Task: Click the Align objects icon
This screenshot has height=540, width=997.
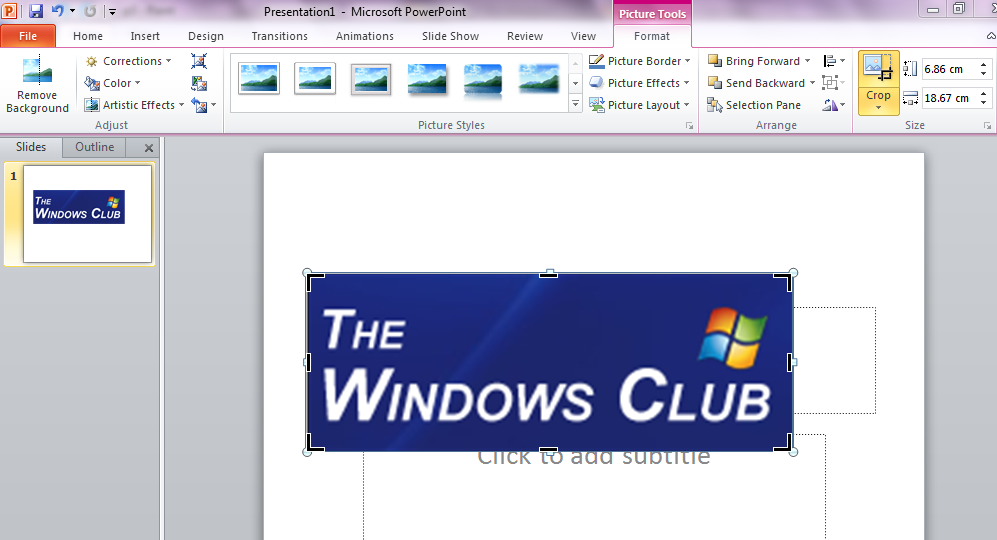Action: click(x=830, y=61)
